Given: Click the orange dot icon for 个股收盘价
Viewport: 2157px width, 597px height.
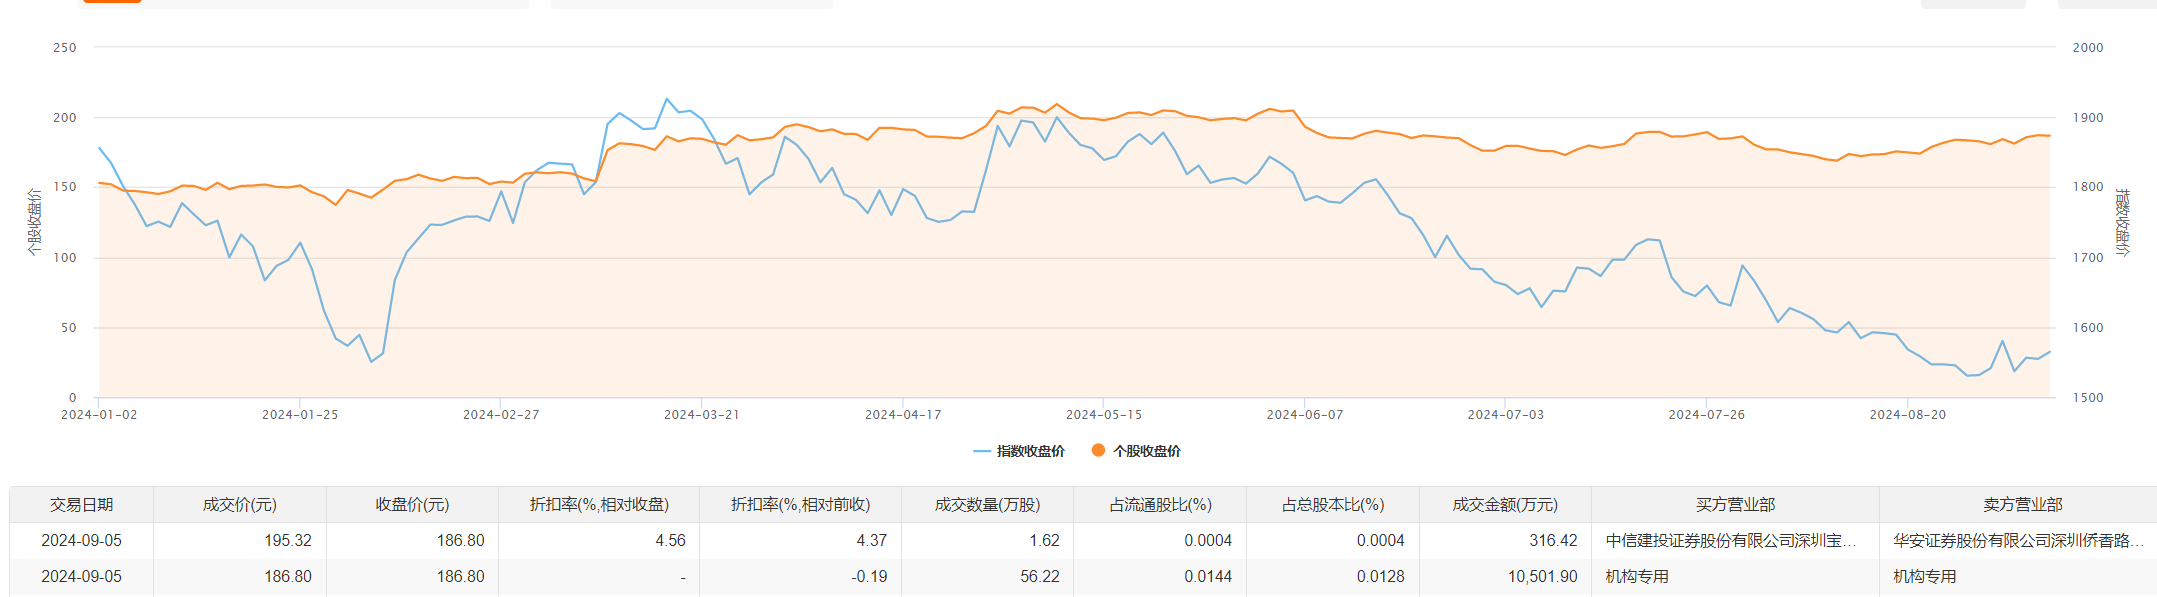Looking at the screenshot, I should point(1098,451).
